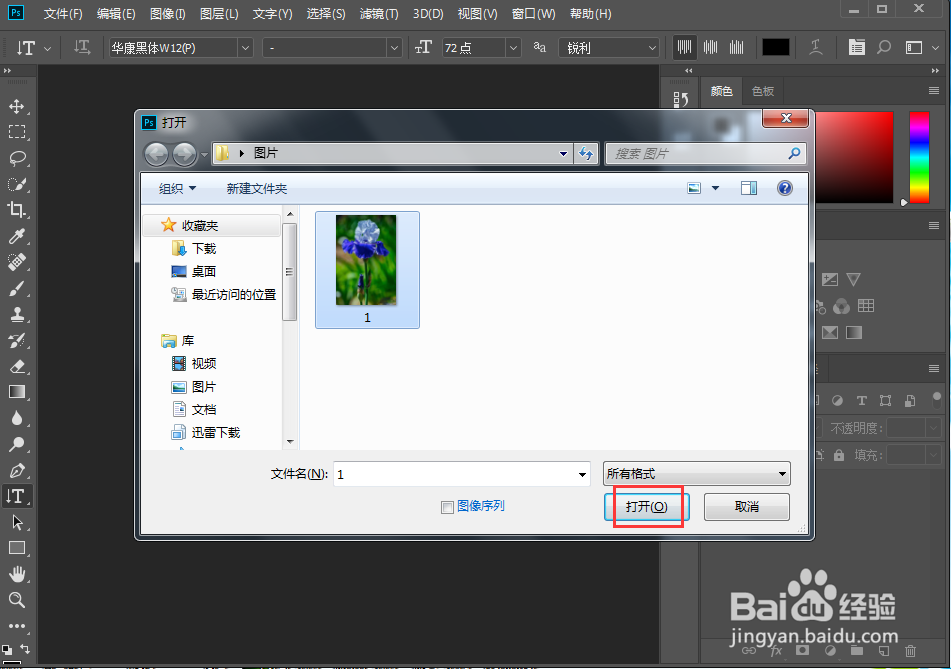951x669 pixels.
Task: Select the Lasso tool
Action: [16, 158]
